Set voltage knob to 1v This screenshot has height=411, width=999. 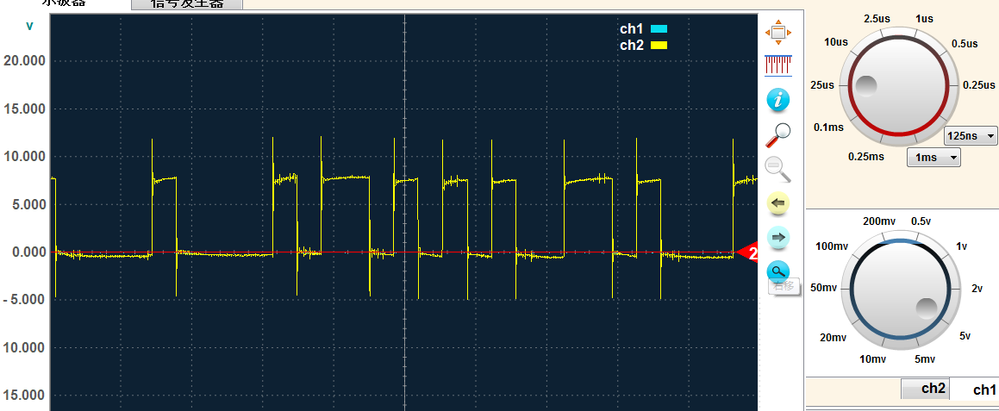point(961,245)
